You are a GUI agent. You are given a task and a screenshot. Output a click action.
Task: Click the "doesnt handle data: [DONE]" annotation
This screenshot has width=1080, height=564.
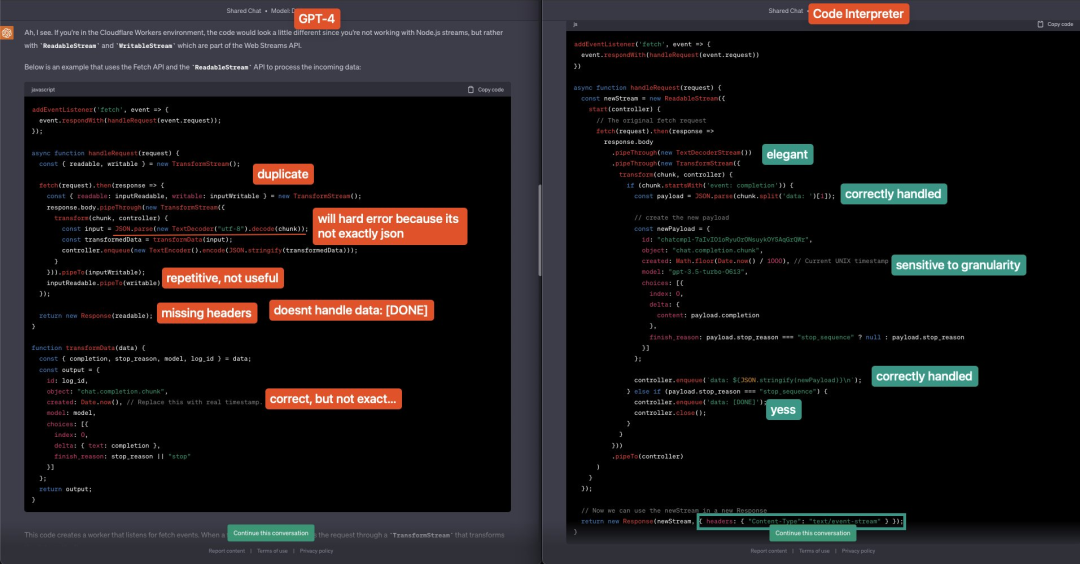pos(350,311)
